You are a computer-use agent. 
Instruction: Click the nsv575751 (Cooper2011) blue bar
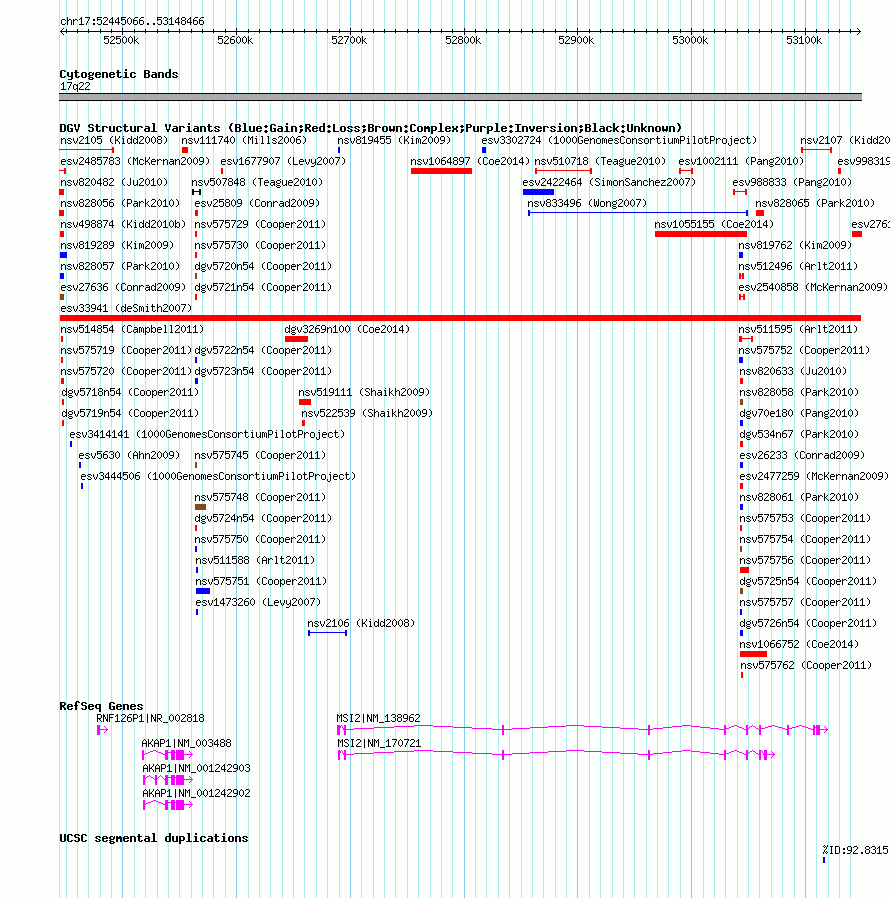pos(203,591)
